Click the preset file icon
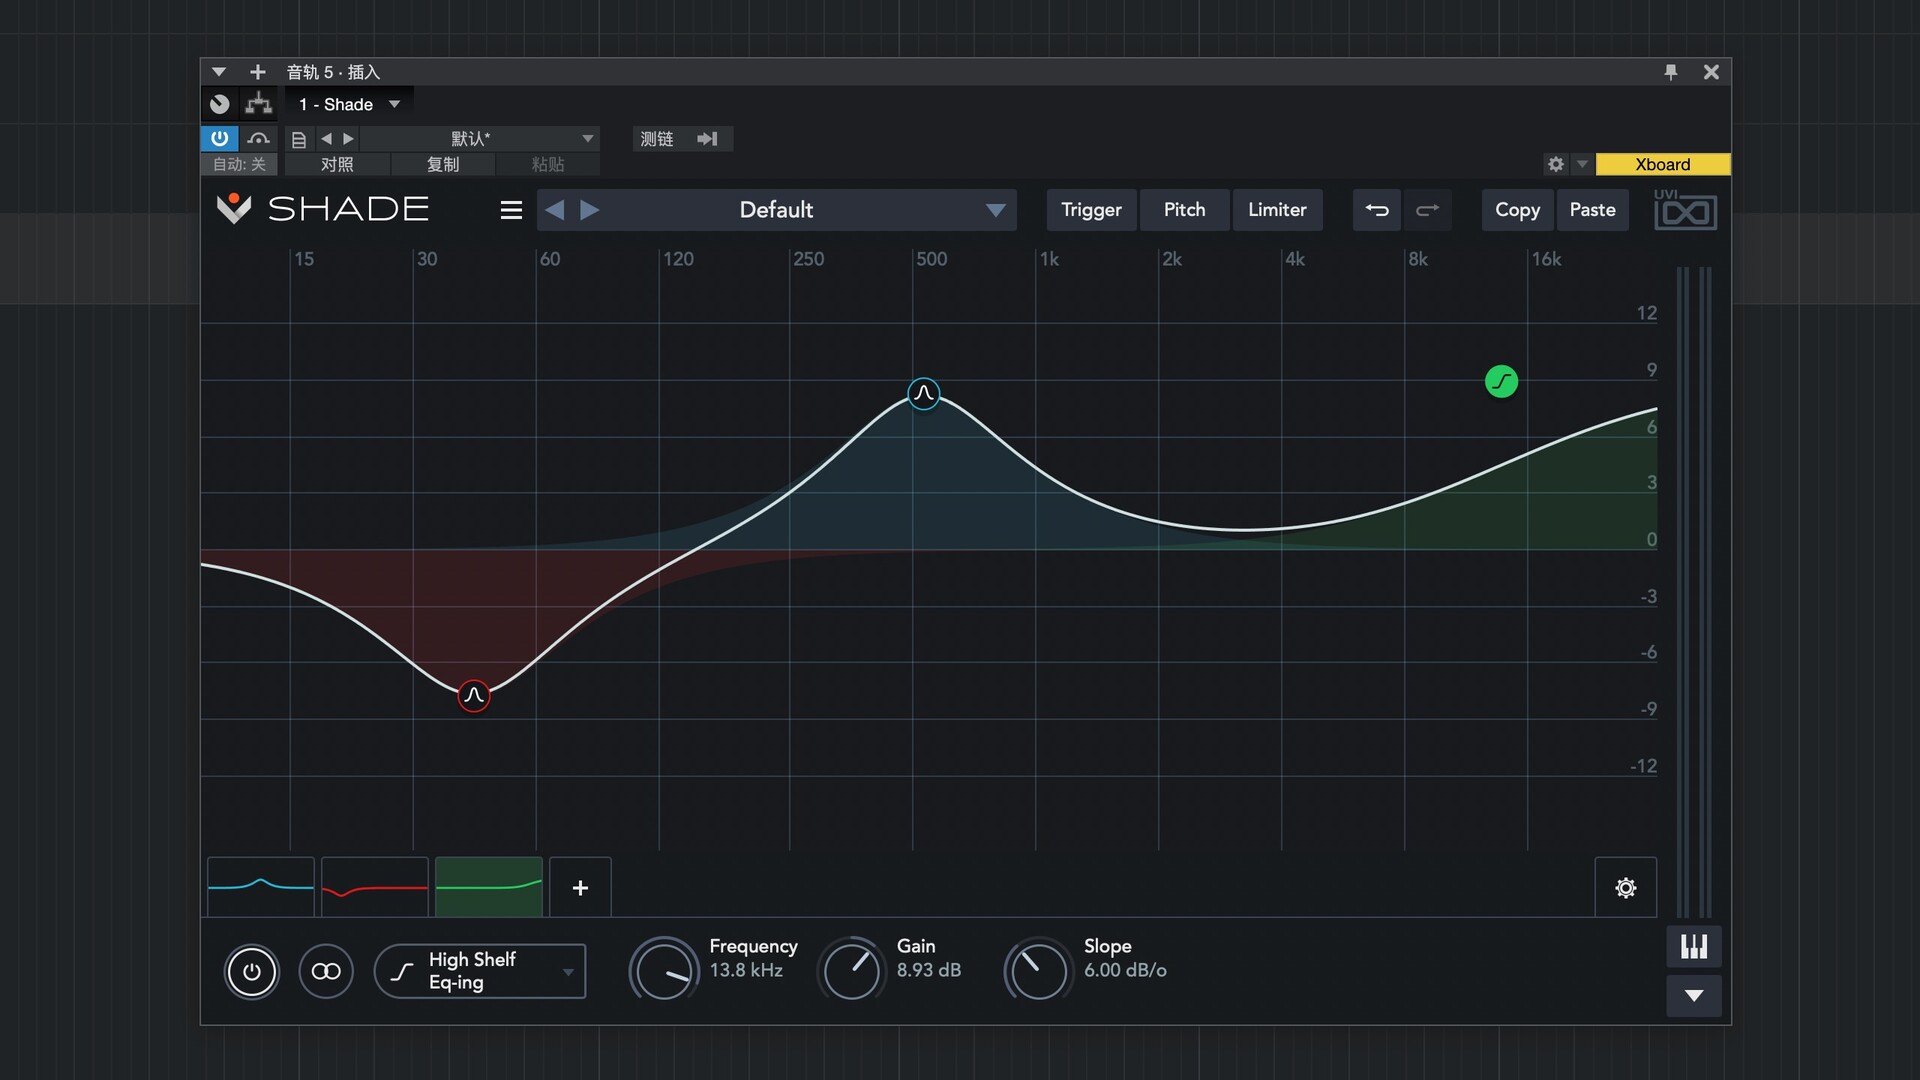Screen dimensions: 1920x1080 click(x=298, y=139)
